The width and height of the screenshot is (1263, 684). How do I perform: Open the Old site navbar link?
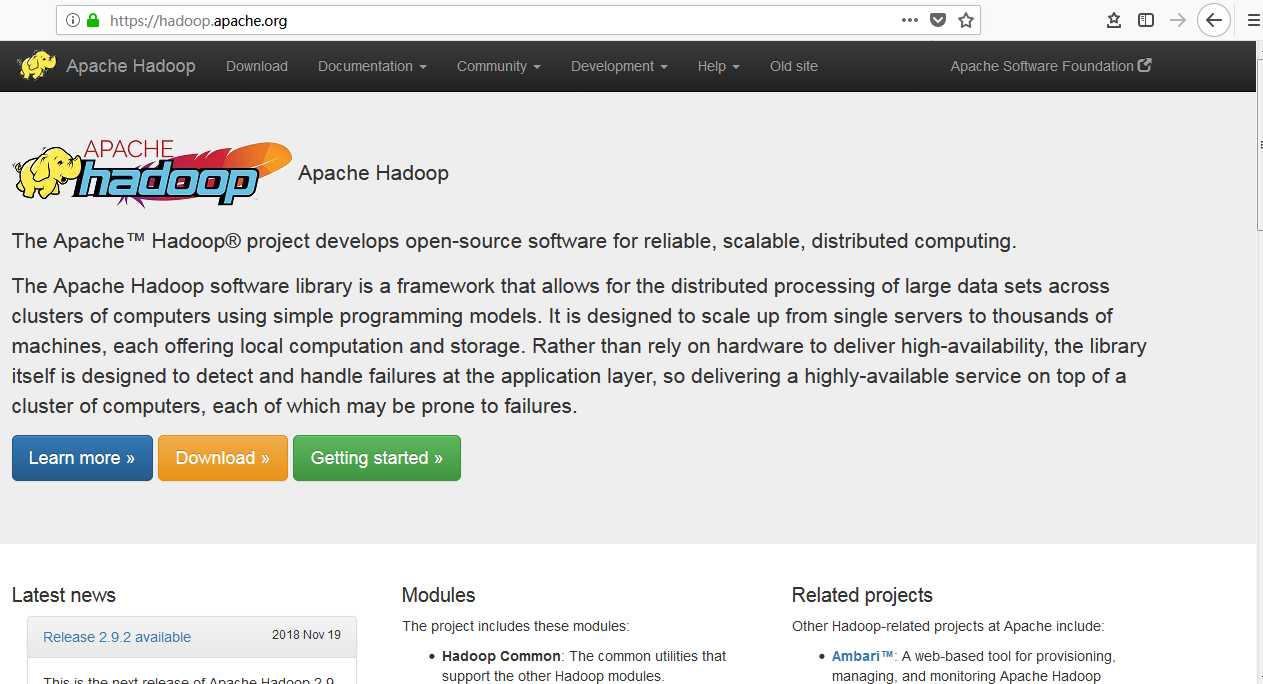(794, 66)
